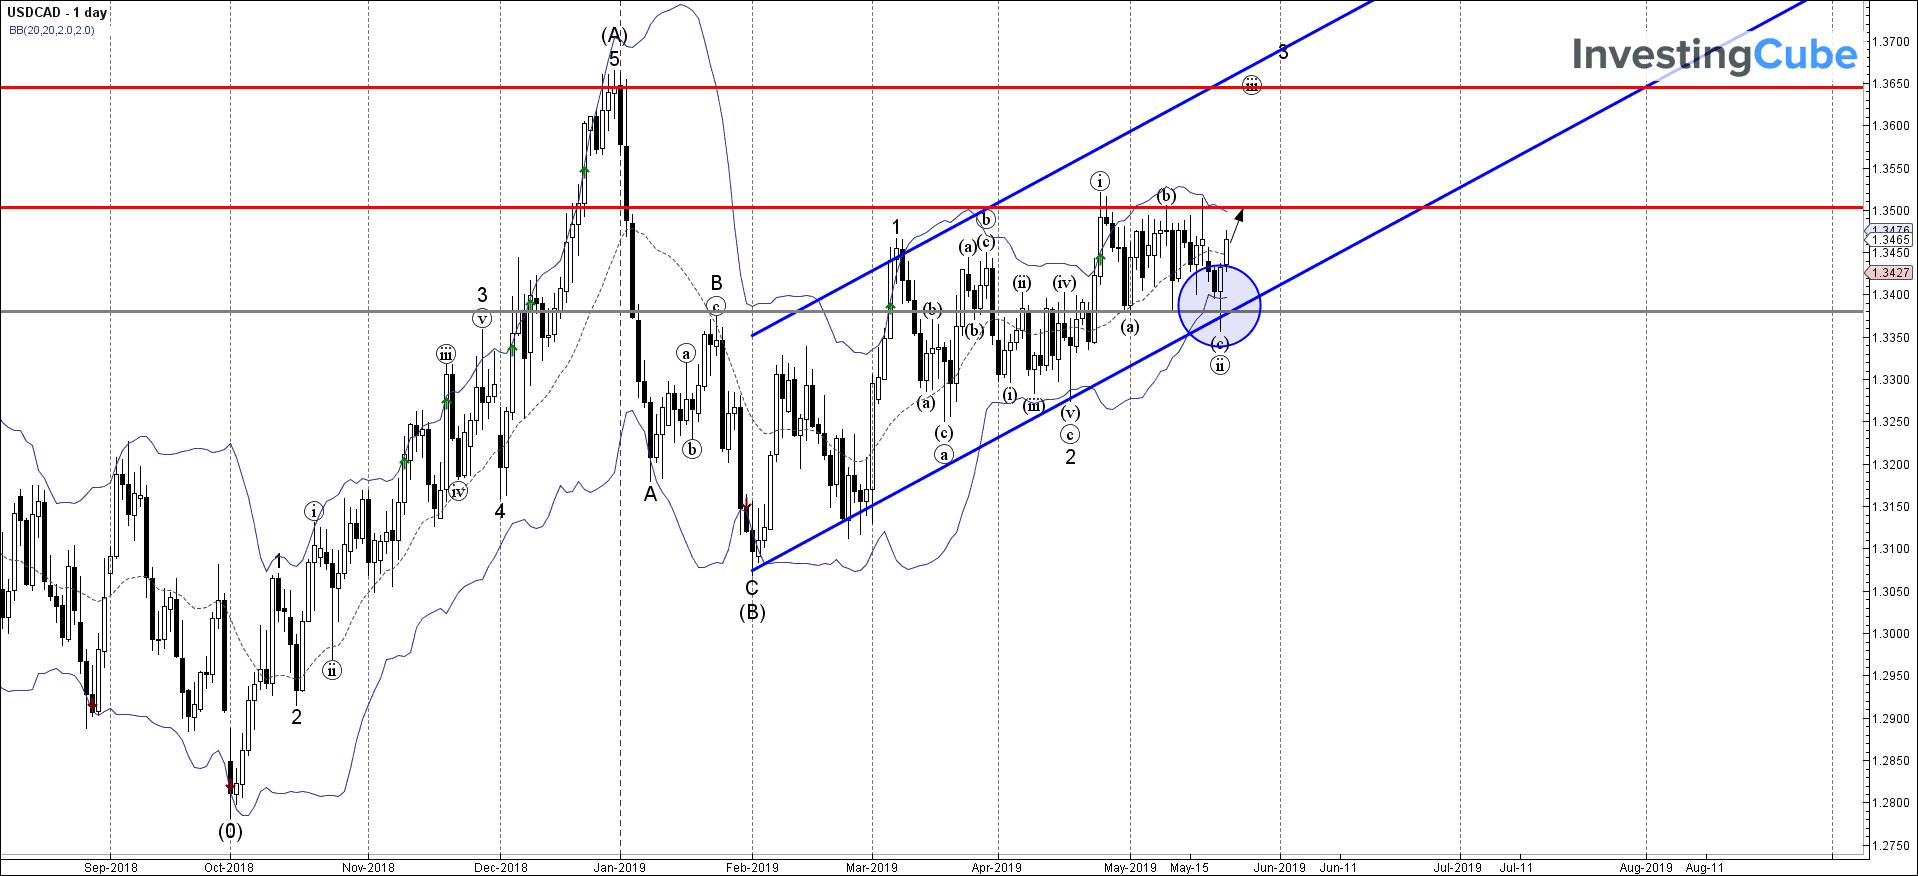Click the Jan-2019 date label
This screenshot has height=876, width=1918.
tap(620, 867)
